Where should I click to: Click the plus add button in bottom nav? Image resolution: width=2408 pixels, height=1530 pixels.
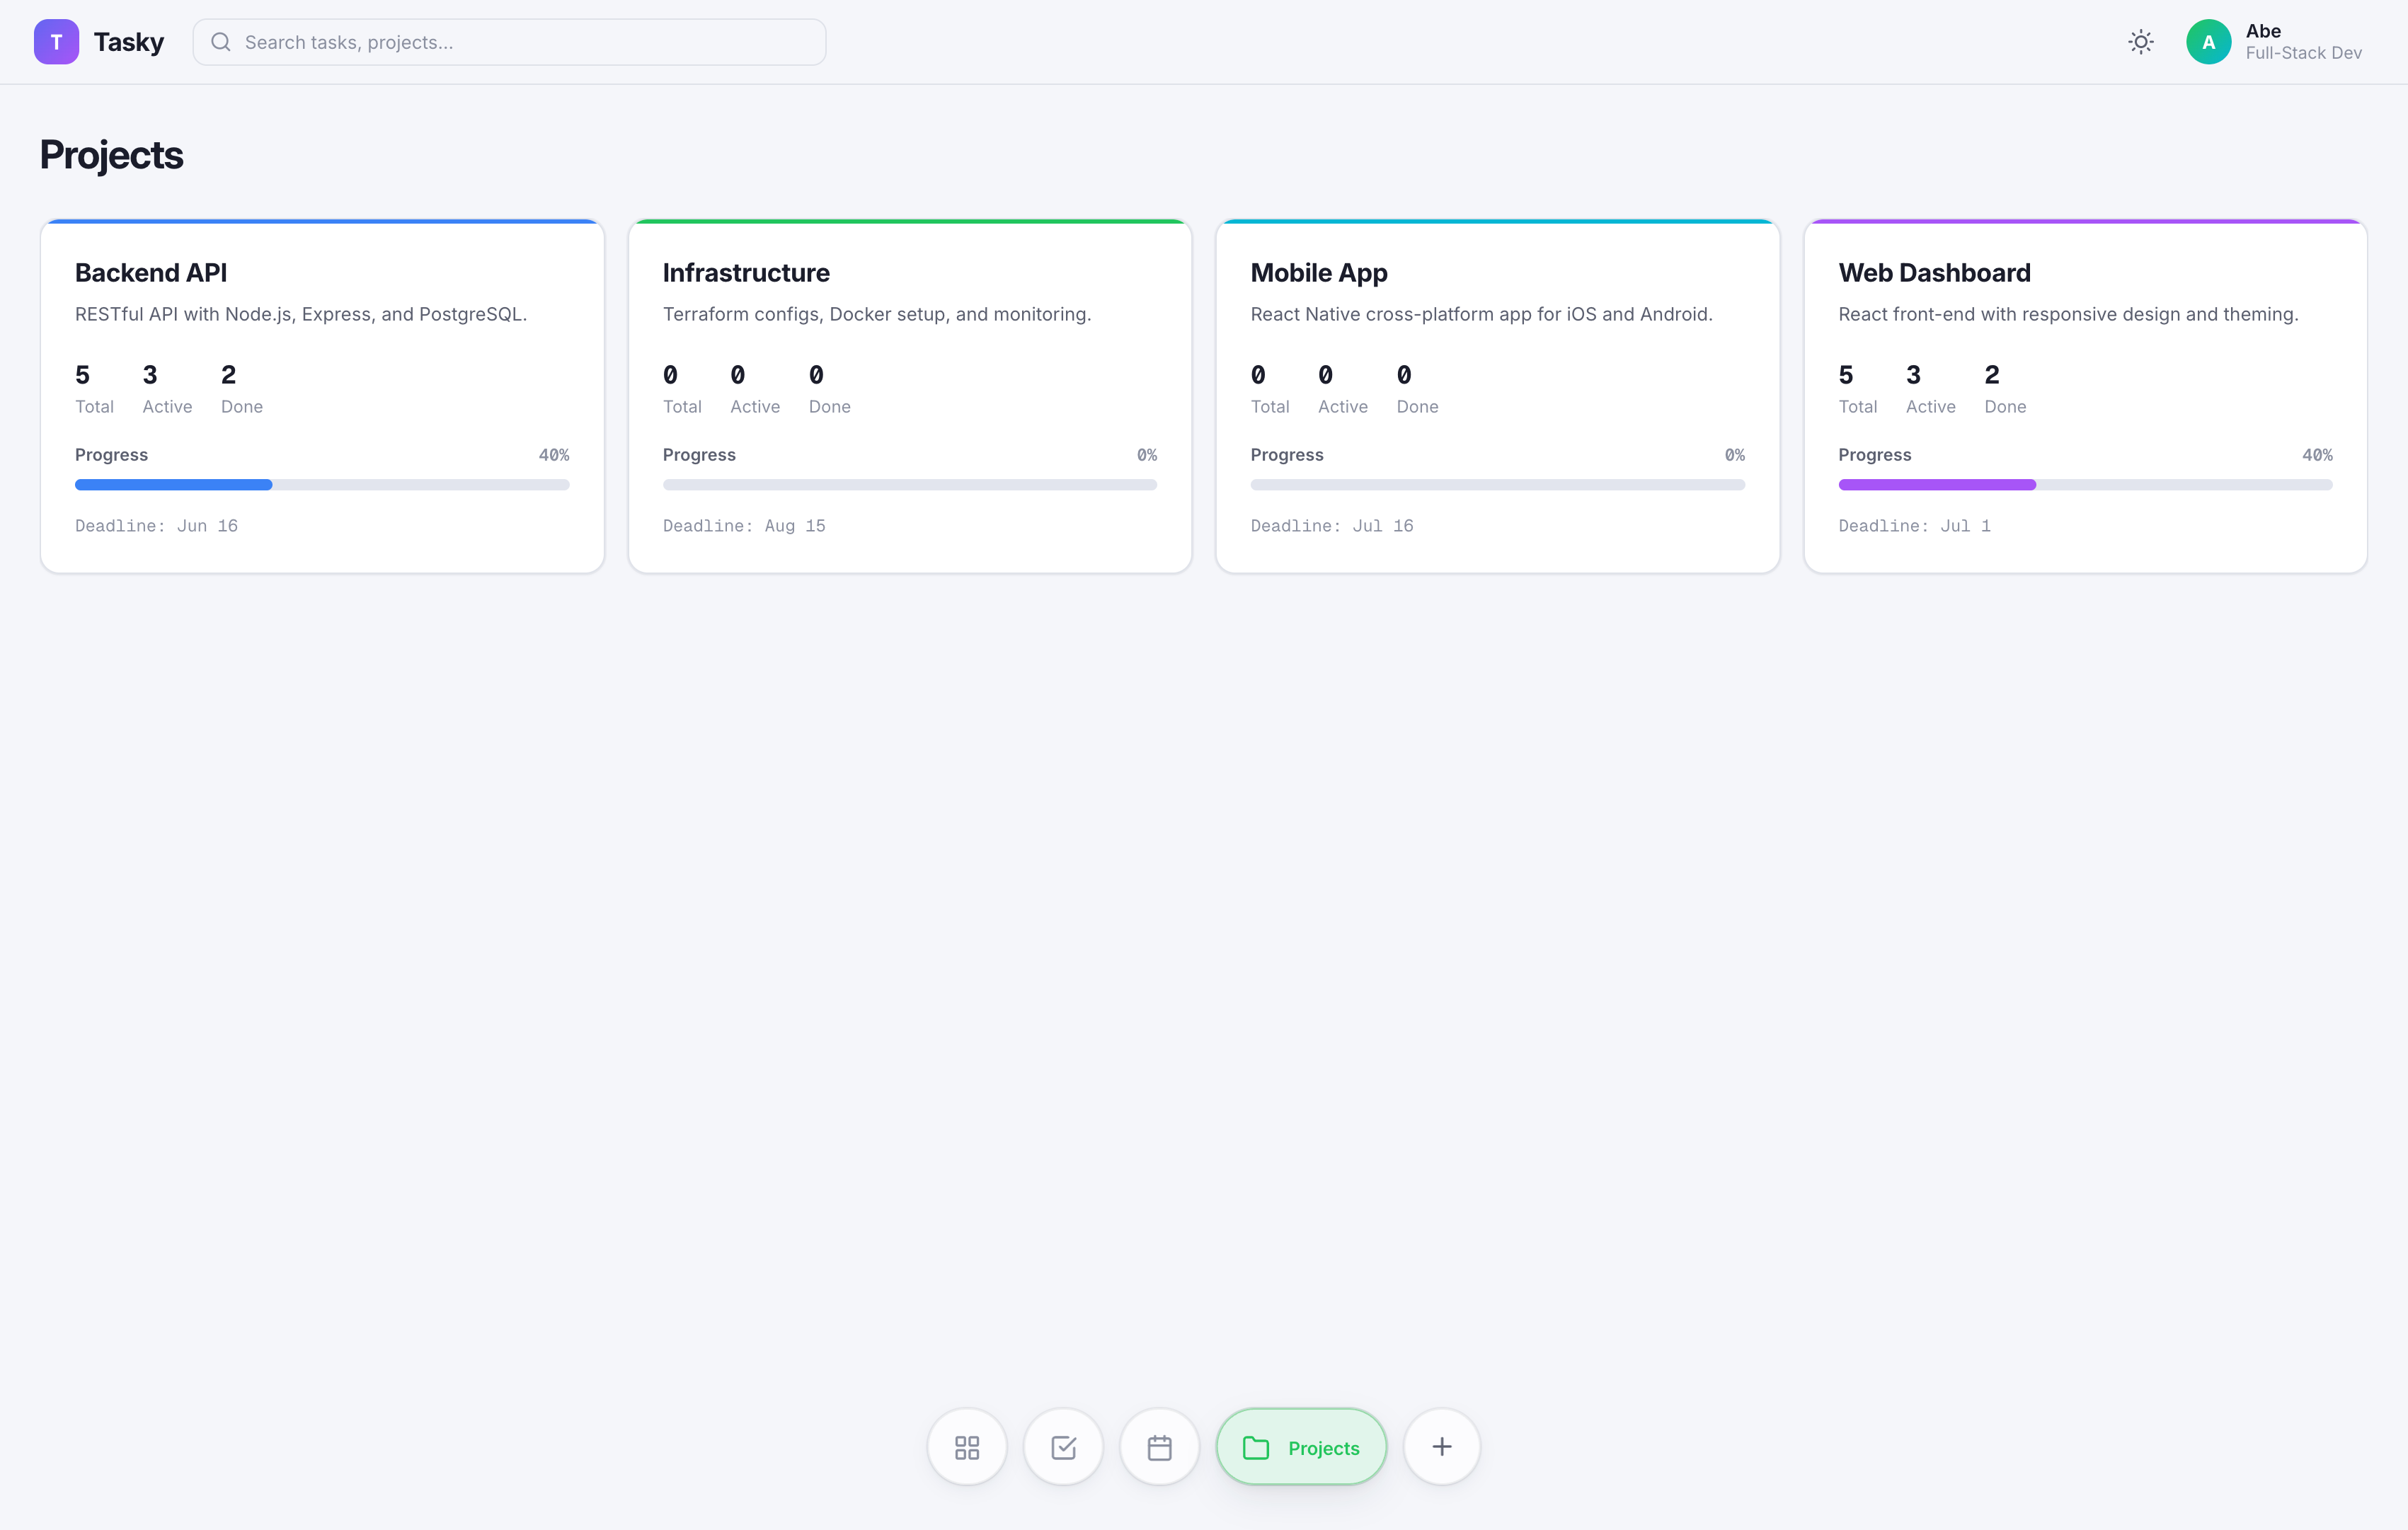click(1441, 1447)
